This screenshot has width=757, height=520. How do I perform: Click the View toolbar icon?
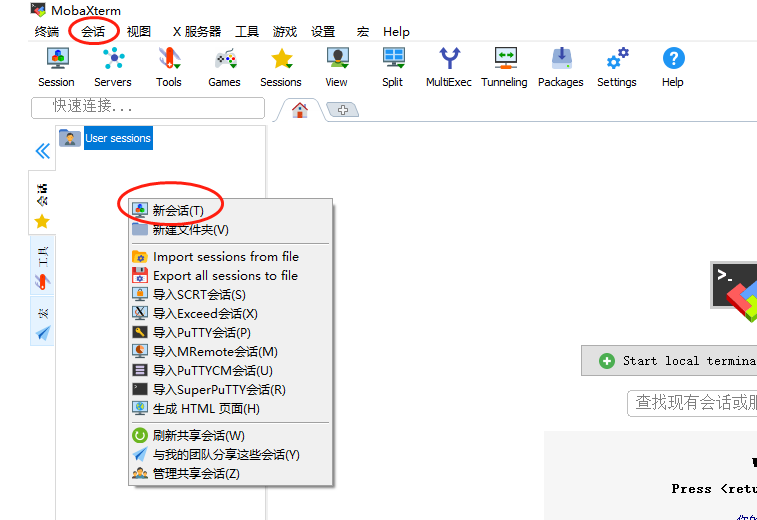coord(336,67)
